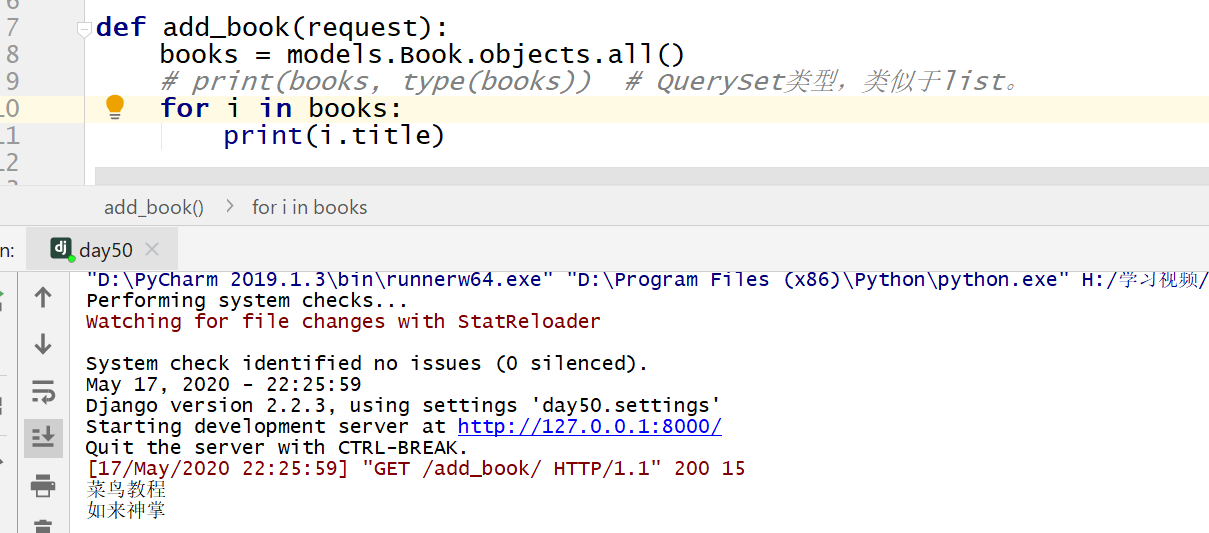This screenshot has width=1209, height=533.
Task: Click the trash icon to clear console
Action: tap(43, 526)
